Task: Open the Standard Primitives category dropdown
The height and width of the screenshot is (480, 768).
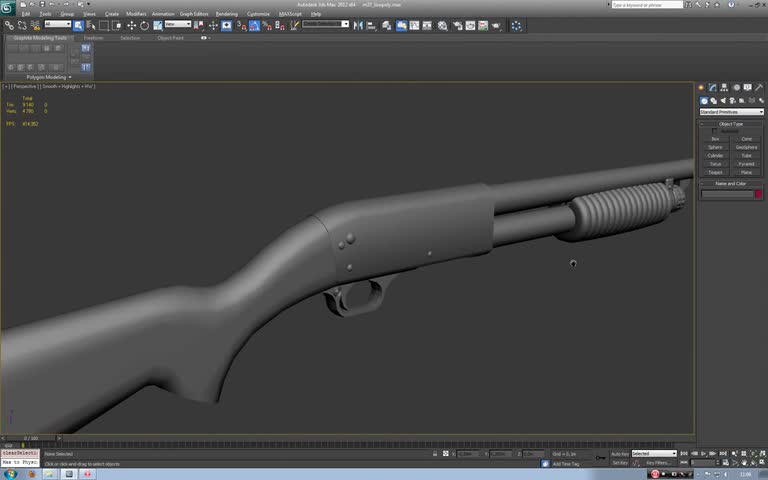Action: 731,112
